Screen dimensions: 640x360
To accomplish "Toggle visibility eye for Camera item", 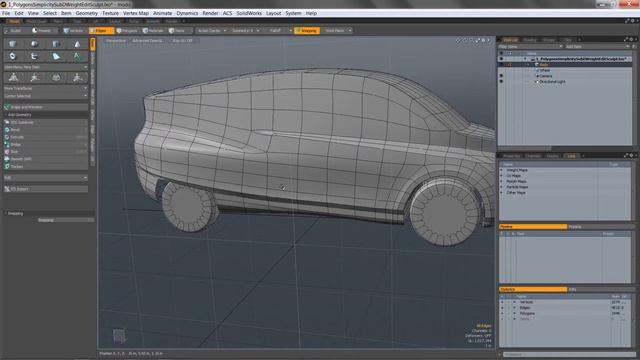I will (x=501, y=76).
